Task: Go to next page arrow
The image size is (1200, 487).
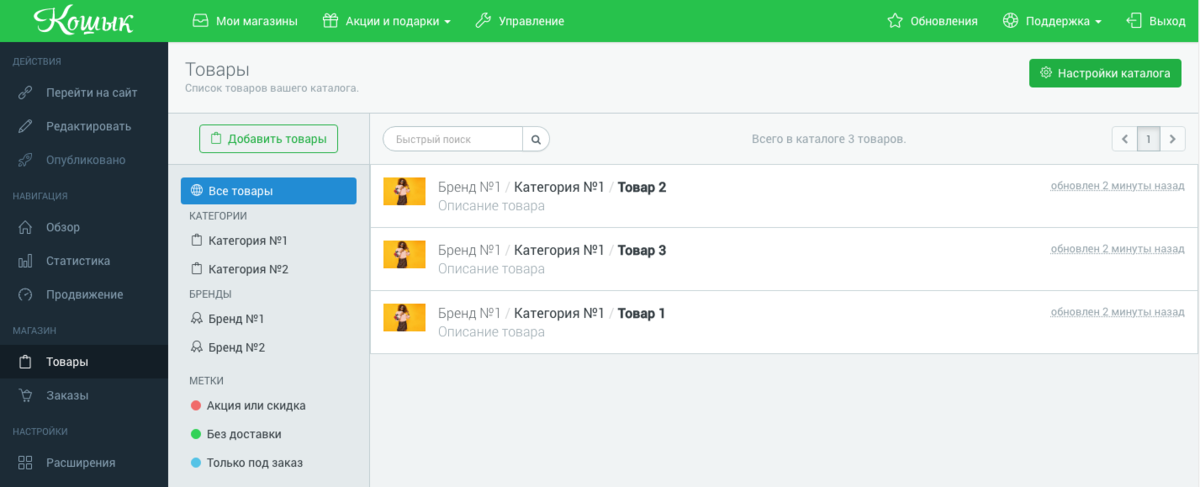Action: point(1173,139)
